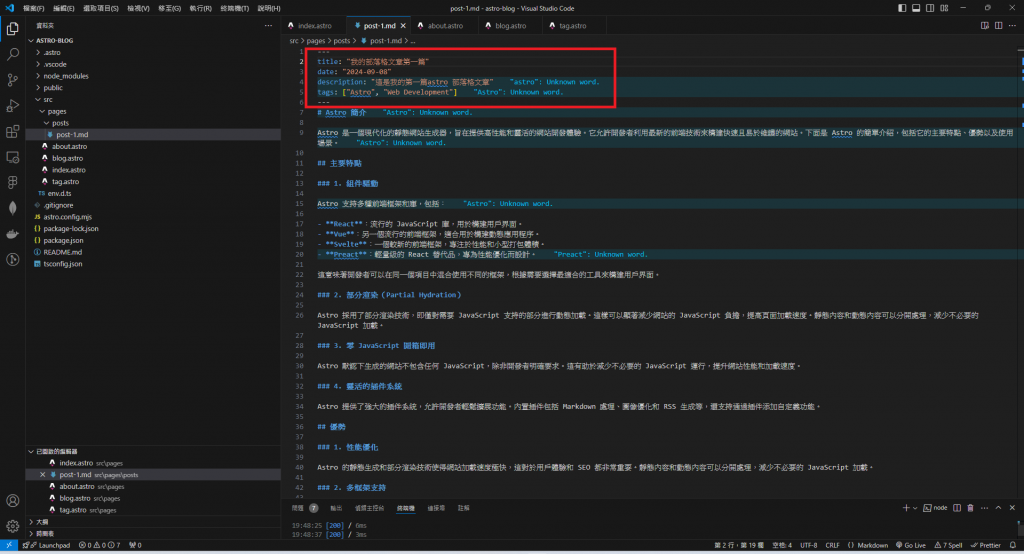
Task: Open terminal panel more actions ellipsis
Action: pyautogui.click(x=984, y=508)
